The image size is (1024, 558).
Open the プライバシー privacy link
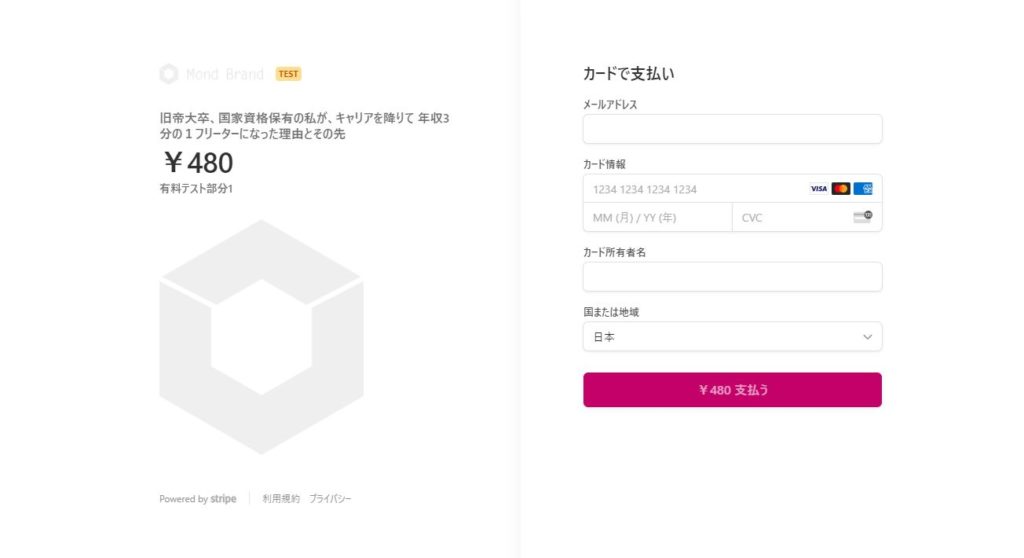[x=330, y=499]
